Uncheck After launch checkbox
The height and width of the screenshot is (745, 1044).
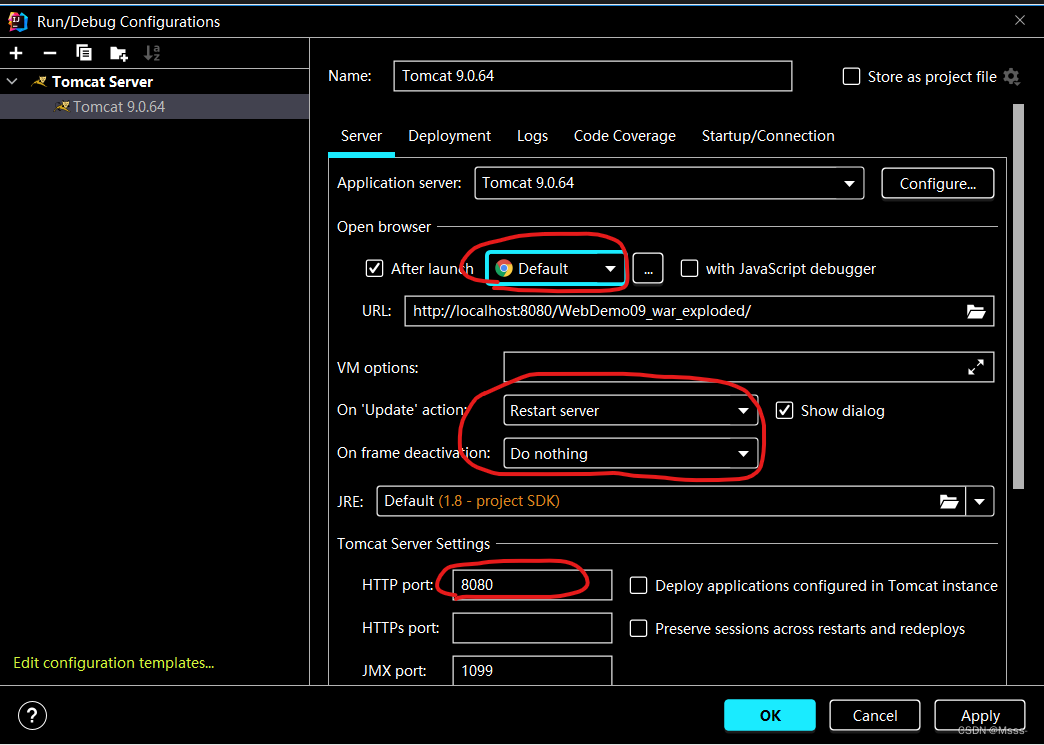pyautogui.click(x=374, y=268)
